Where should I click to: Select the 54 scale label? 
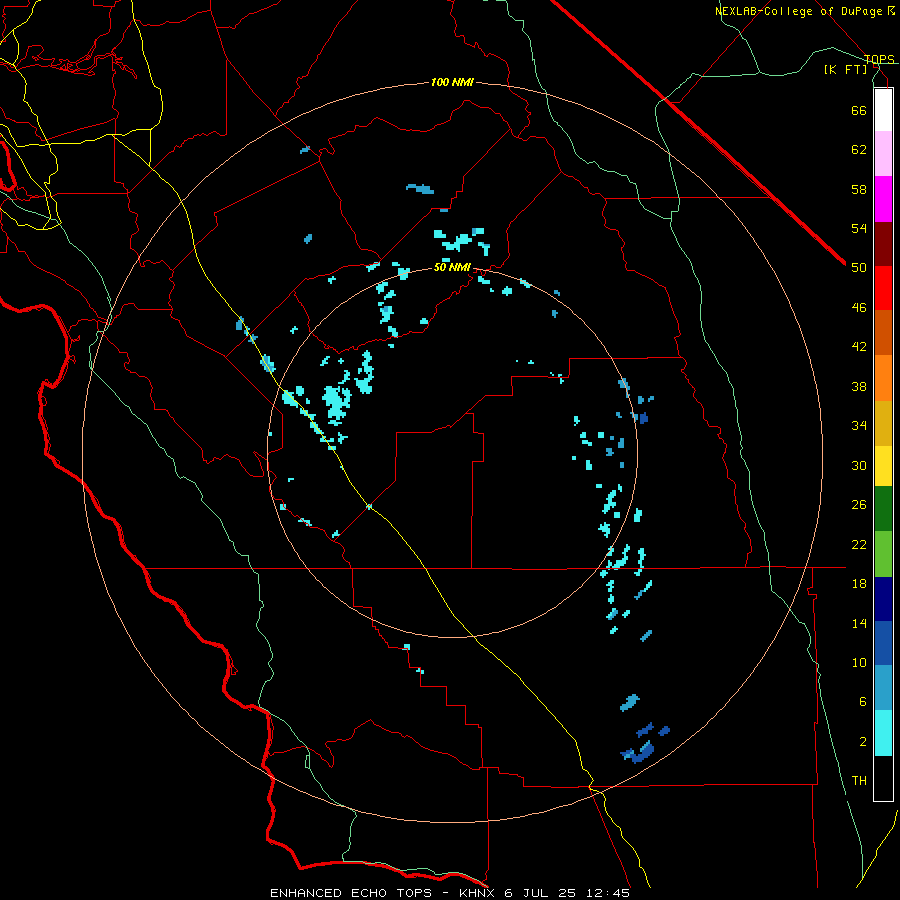click(x=859, y=228)
